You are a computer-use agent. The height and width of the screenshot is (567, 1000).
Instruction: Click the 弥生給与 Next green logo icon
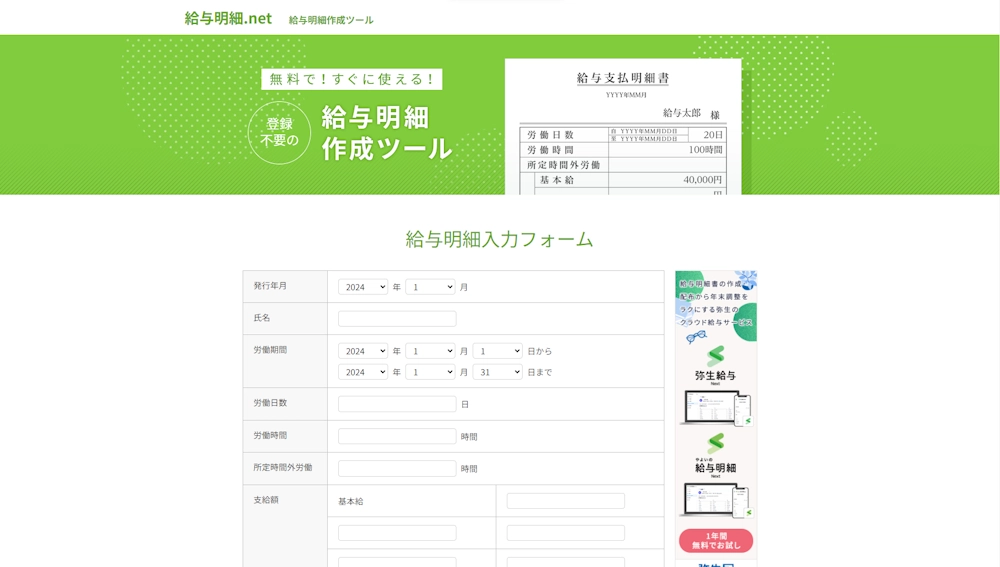[x=715, y=357]
